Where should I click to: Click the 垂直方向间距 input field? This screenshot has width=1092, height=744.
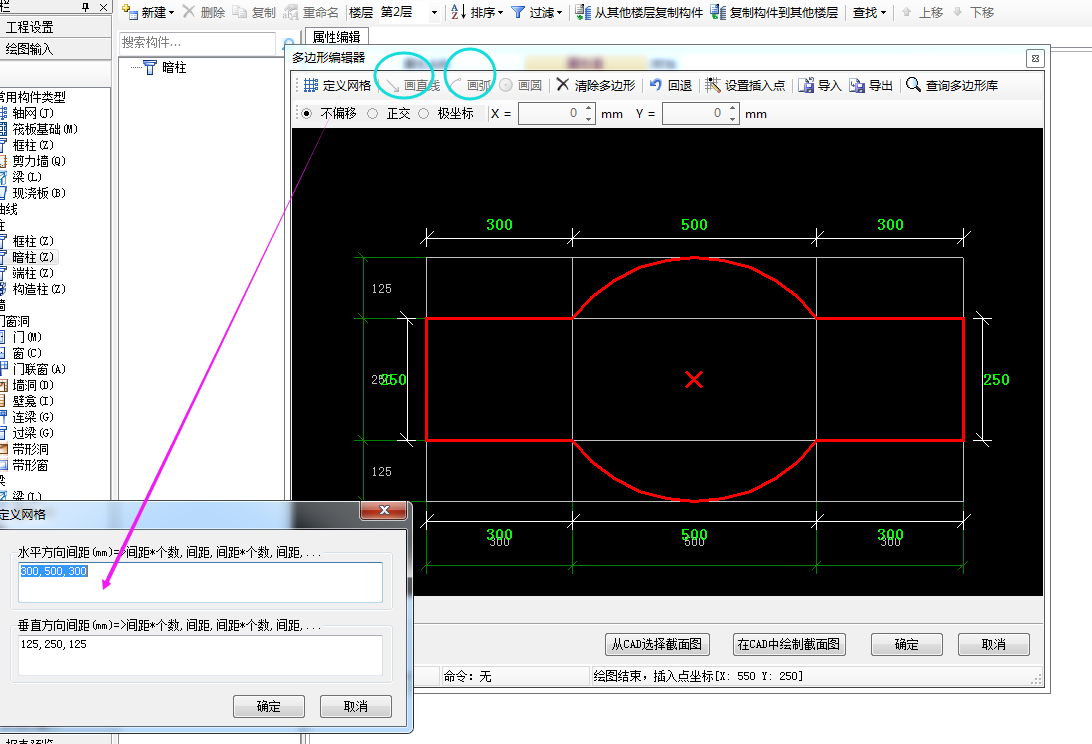201,655
